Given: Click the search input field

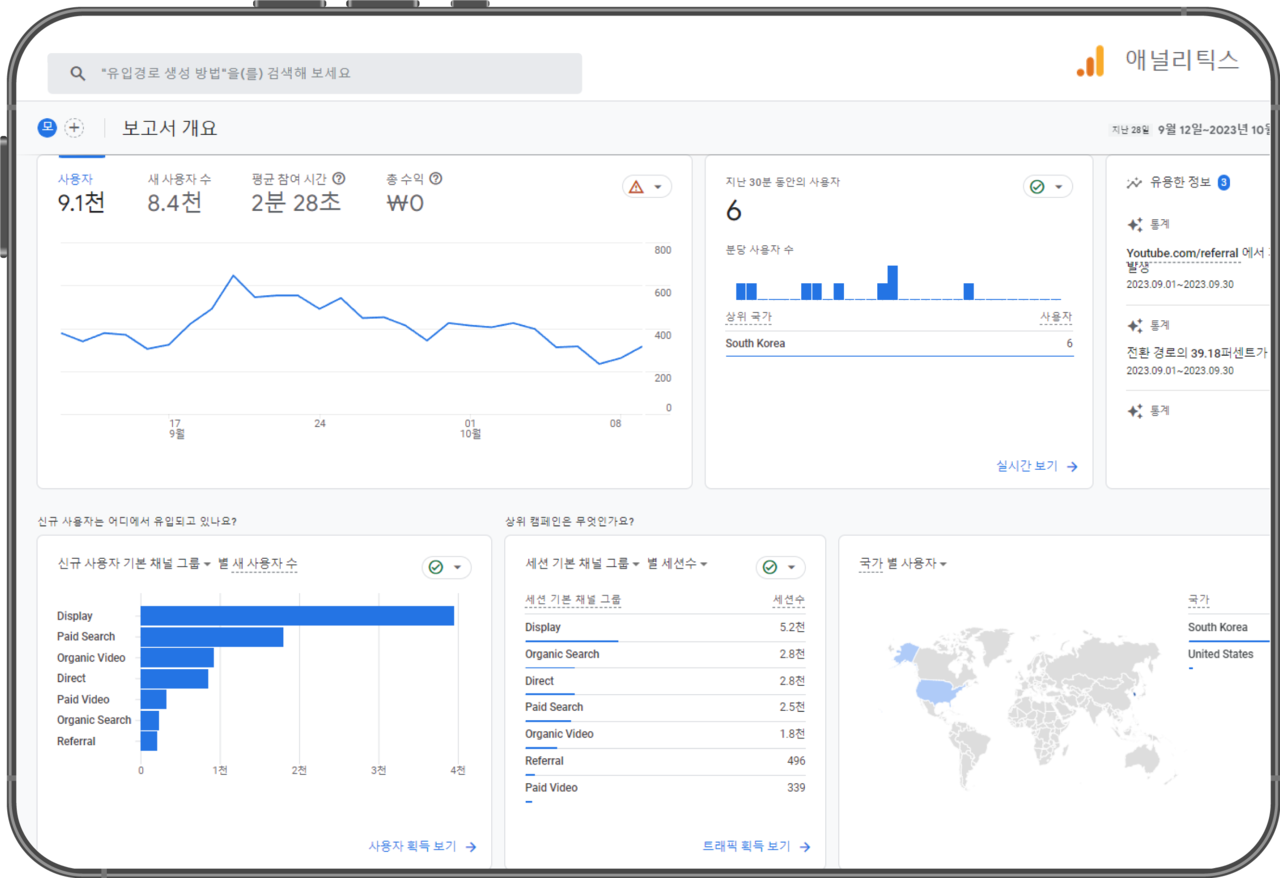Looking at the screenshot, I should (330, 74).
